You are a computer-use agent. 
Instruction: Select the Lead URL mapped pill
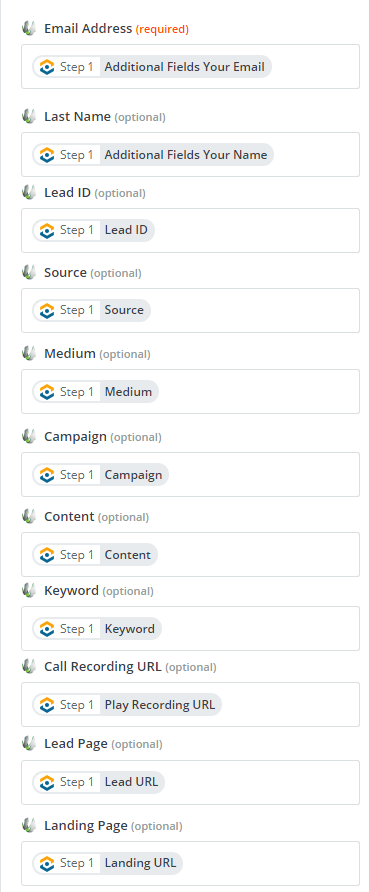click(98, 782)
